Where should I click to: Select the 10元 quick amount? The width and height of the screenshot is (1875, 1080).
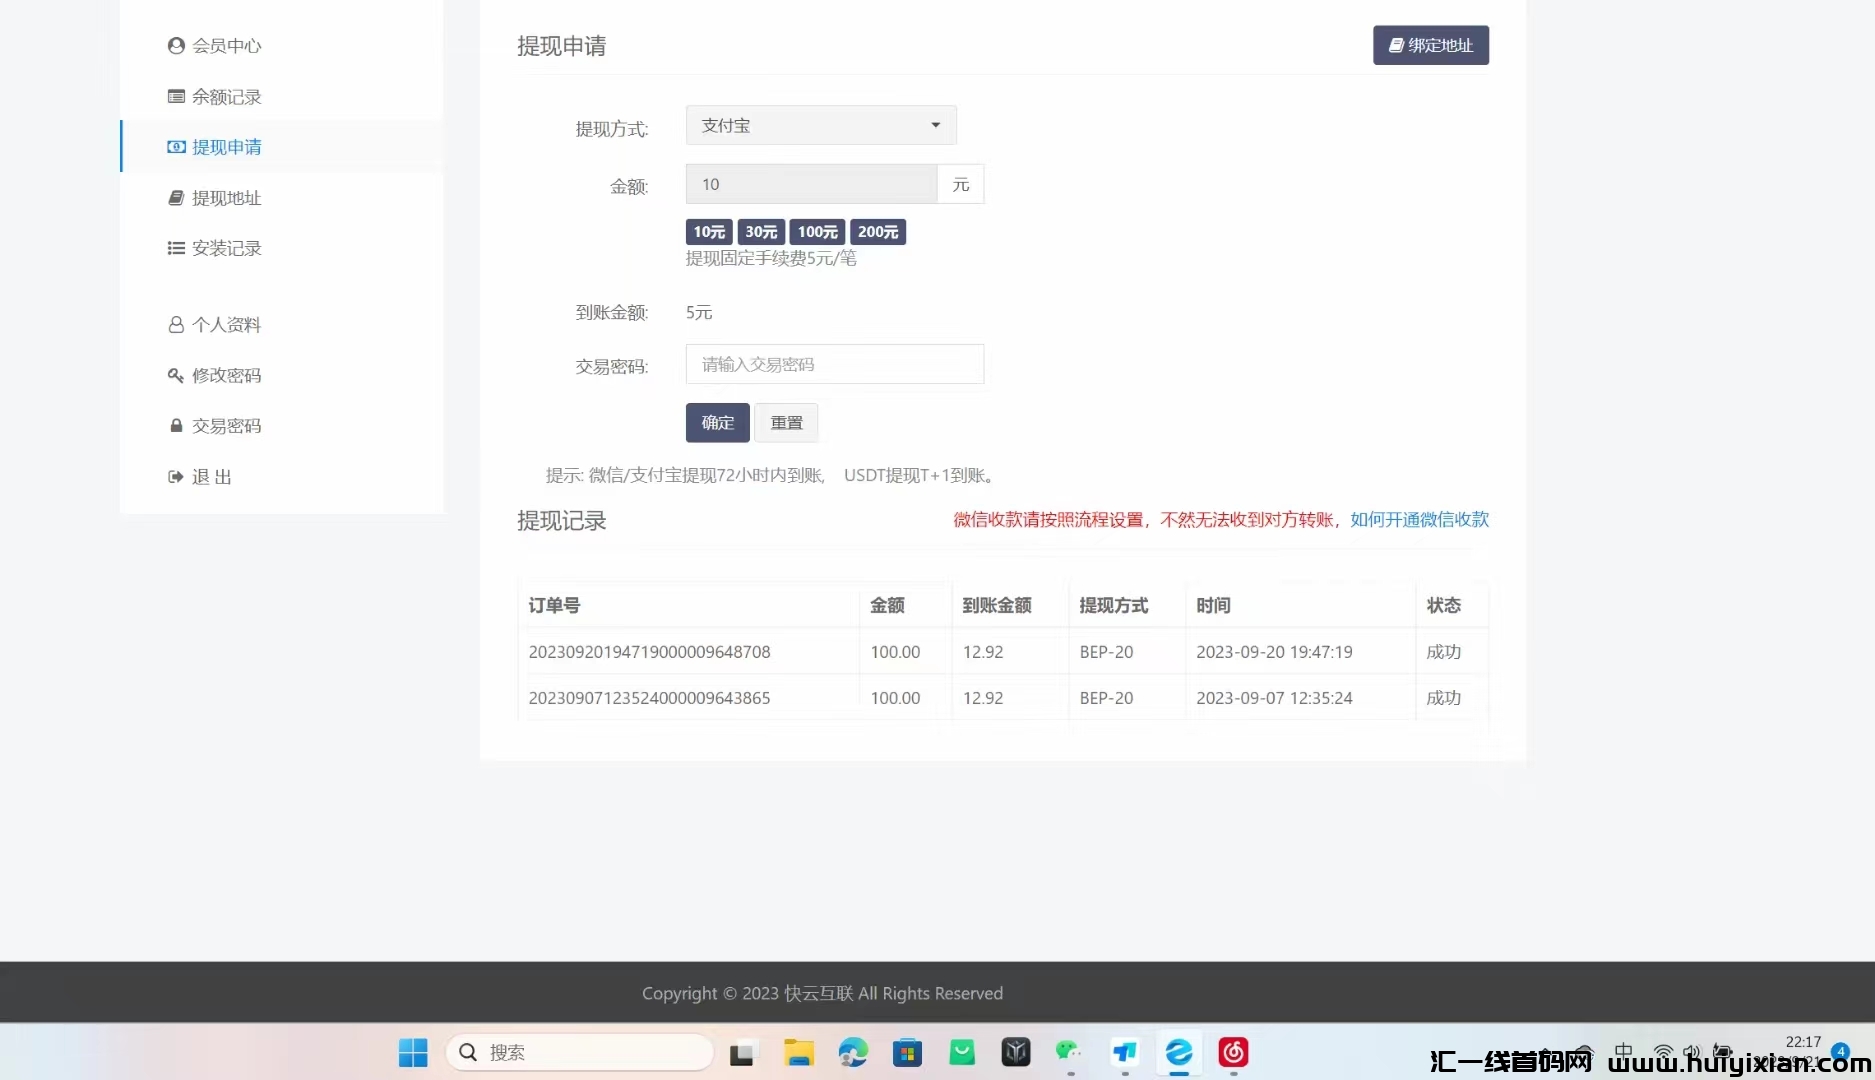pyautogui.click(x=709, y=232)
